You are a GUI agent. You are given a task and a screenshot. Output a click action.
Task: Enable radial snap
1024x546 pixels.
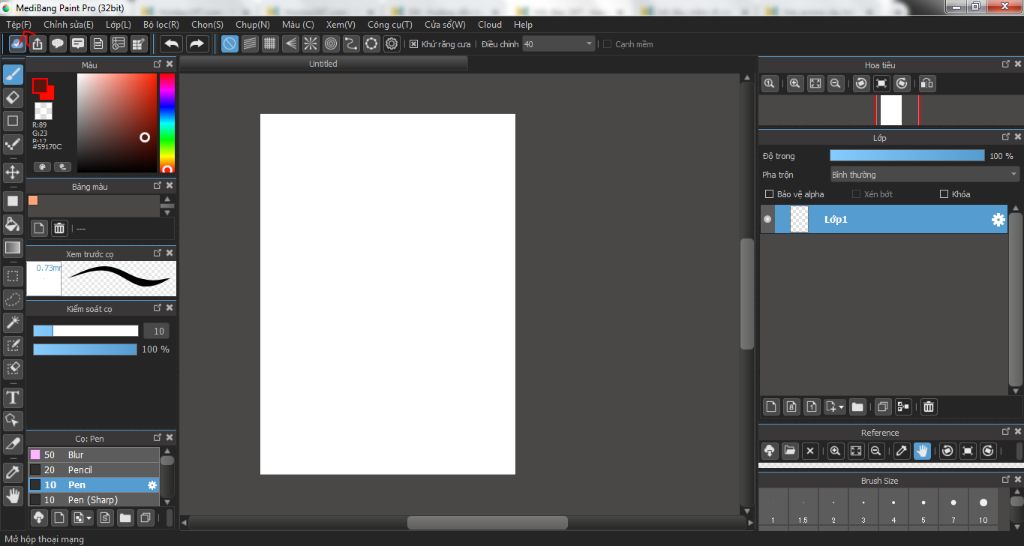pos(311,44)
